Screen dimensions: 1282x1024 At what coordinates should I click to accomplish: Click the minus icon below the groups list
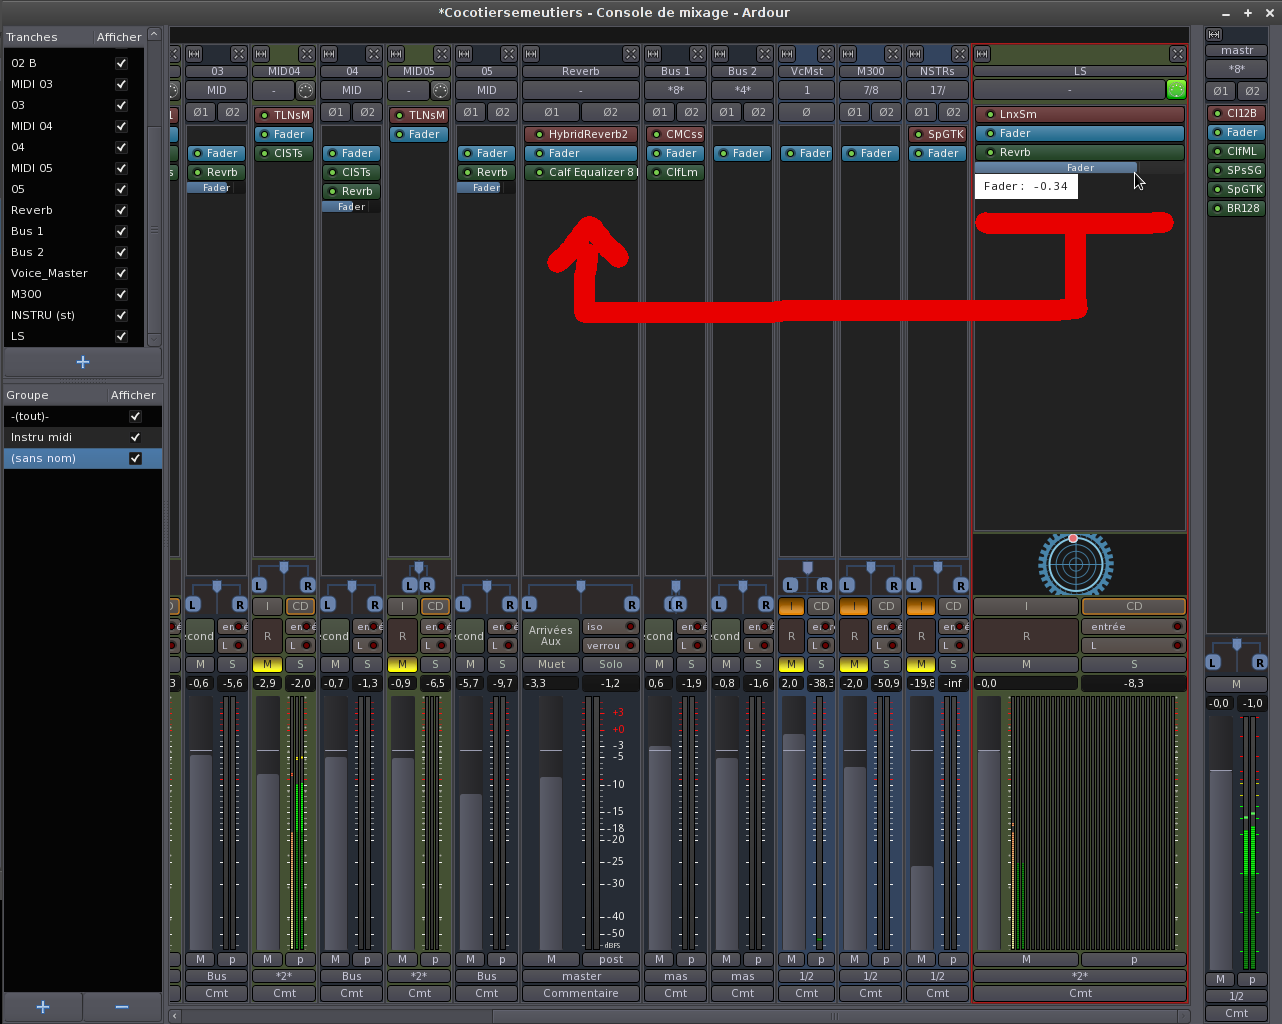[122, 1007]
